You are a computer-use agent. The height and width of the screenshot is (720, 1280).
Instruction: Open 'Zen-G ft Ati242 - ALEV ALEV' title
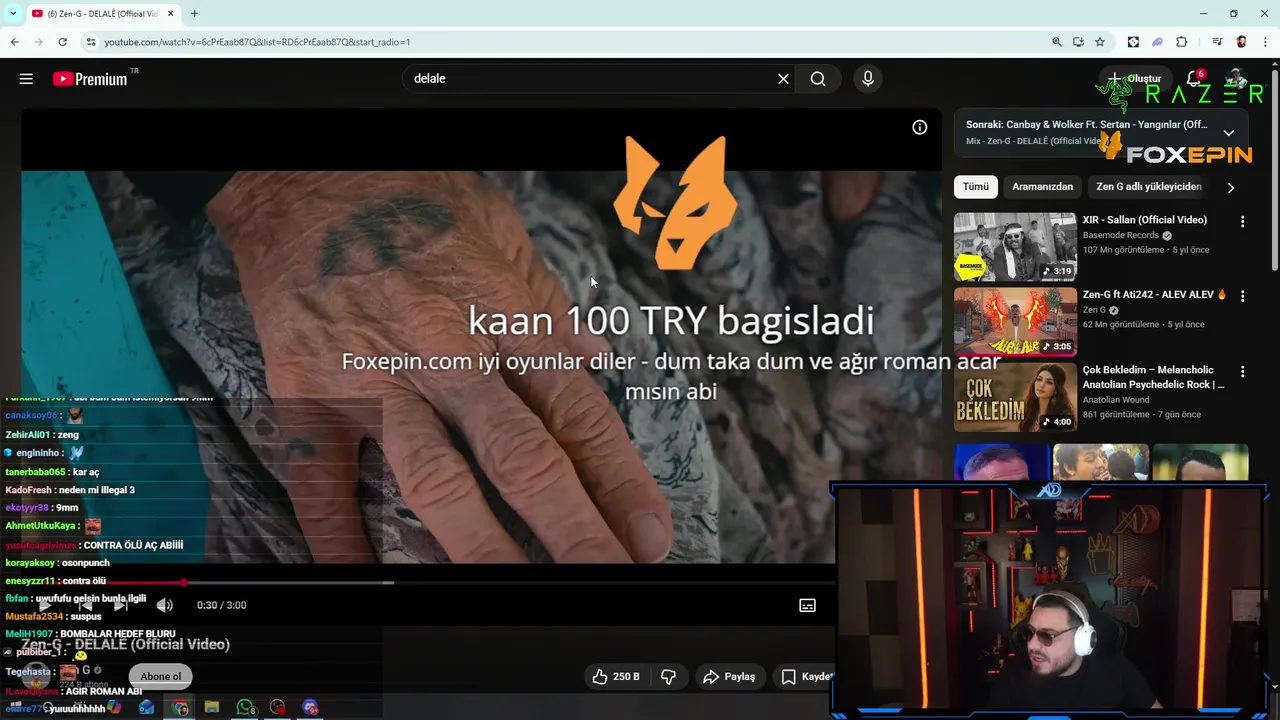click(x=1154, y=295)
